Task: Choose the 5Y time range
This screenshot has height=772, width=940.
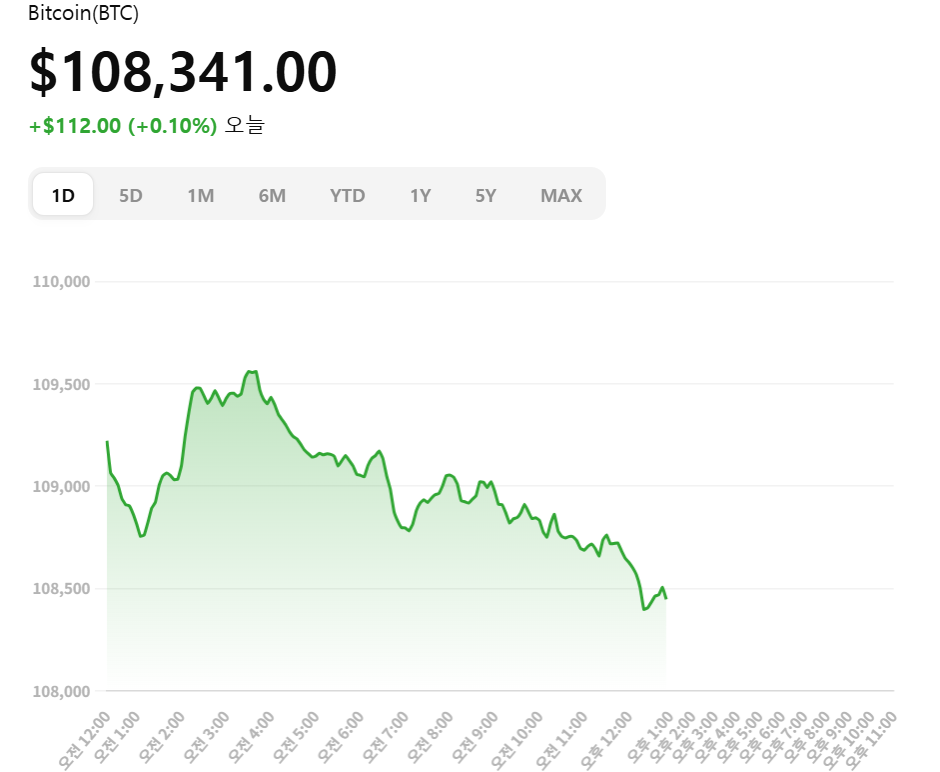Action: click(486, 195)
